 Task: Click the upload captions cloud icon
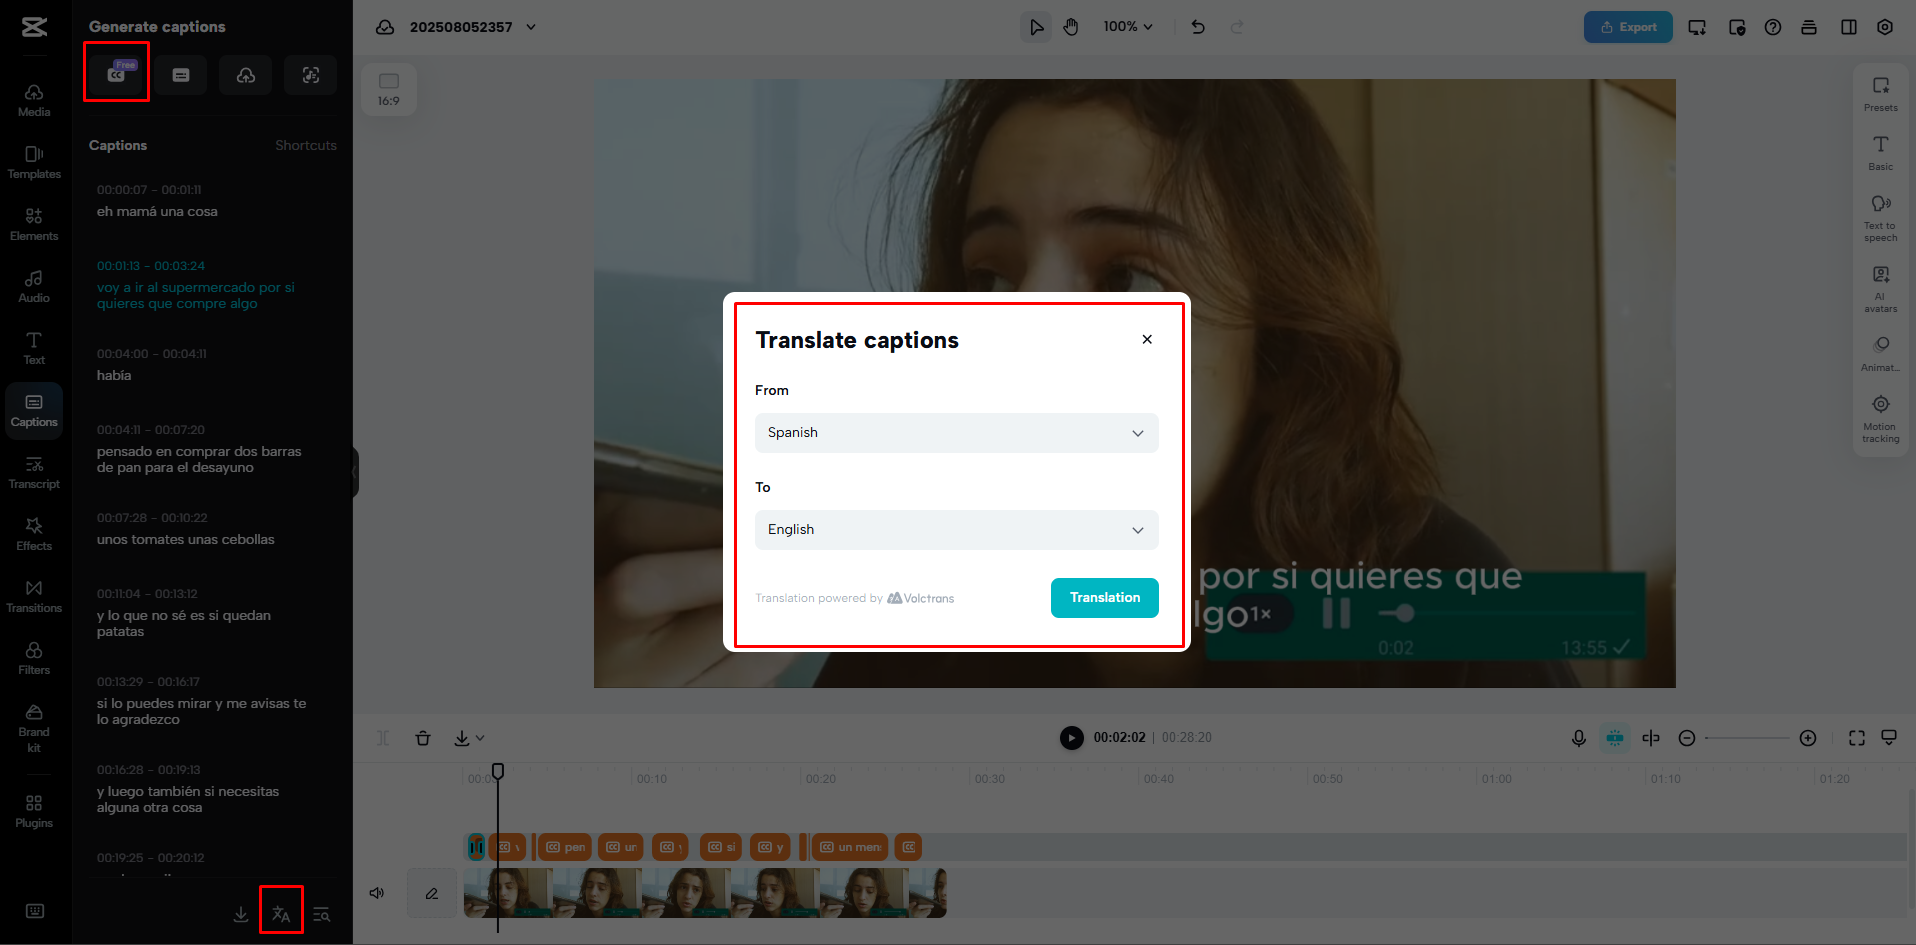coord(245,74)
